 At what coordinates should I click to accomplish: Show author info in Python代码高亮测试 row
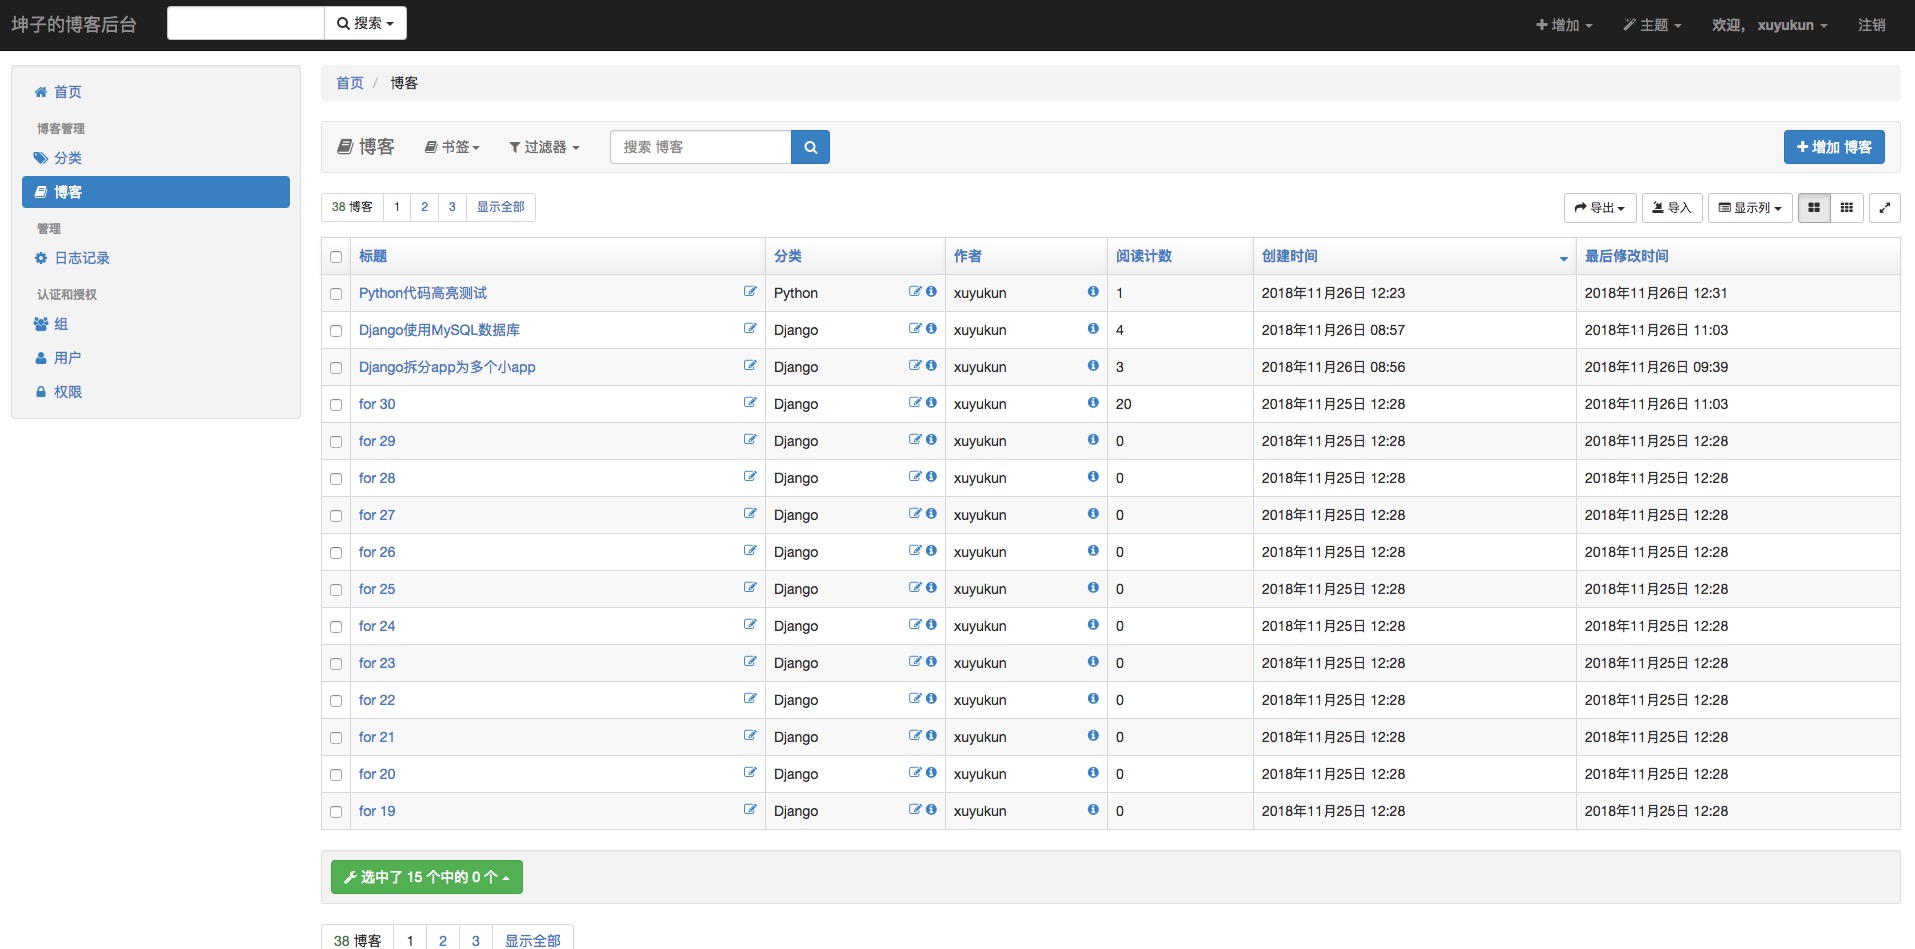(x=1093, y=291)
